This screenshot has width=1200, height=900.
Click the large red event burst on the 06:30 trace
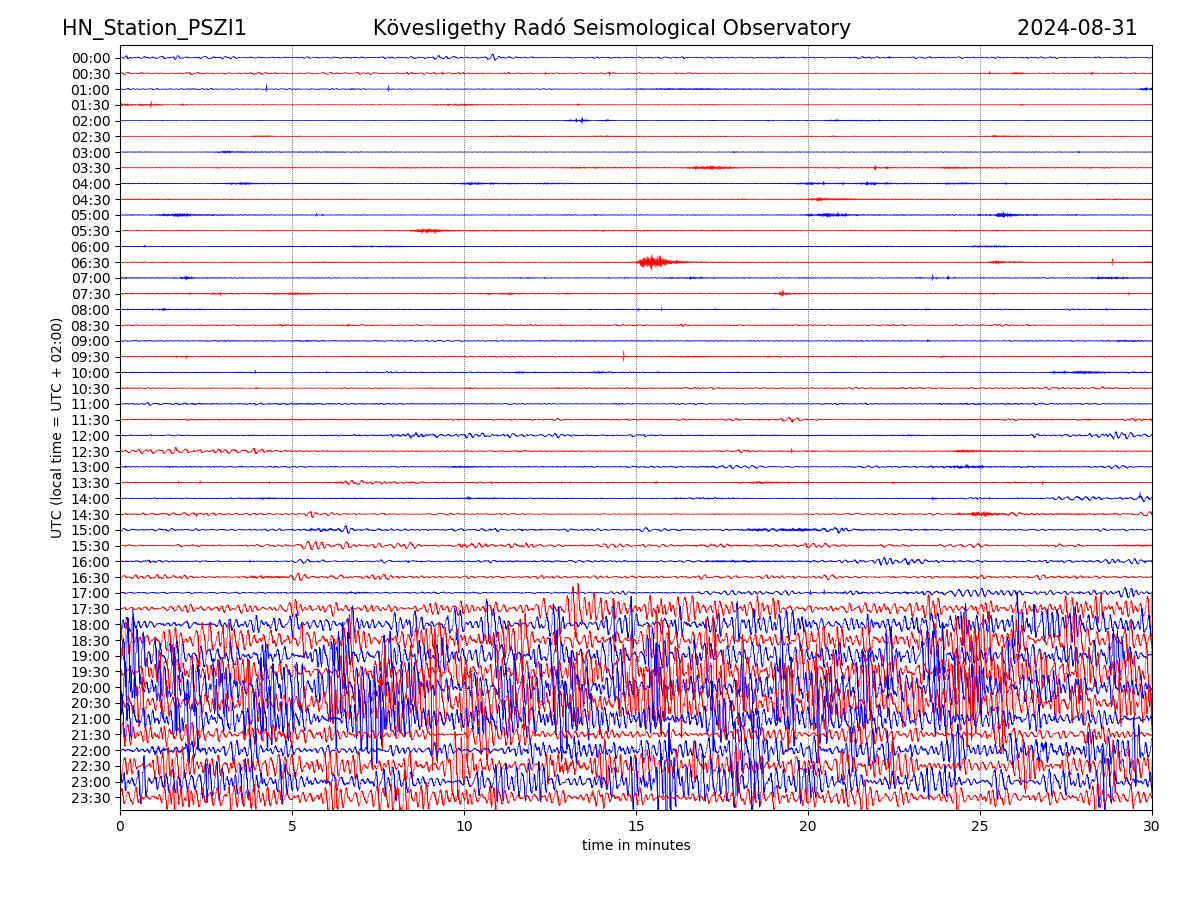tap(653, 262)
